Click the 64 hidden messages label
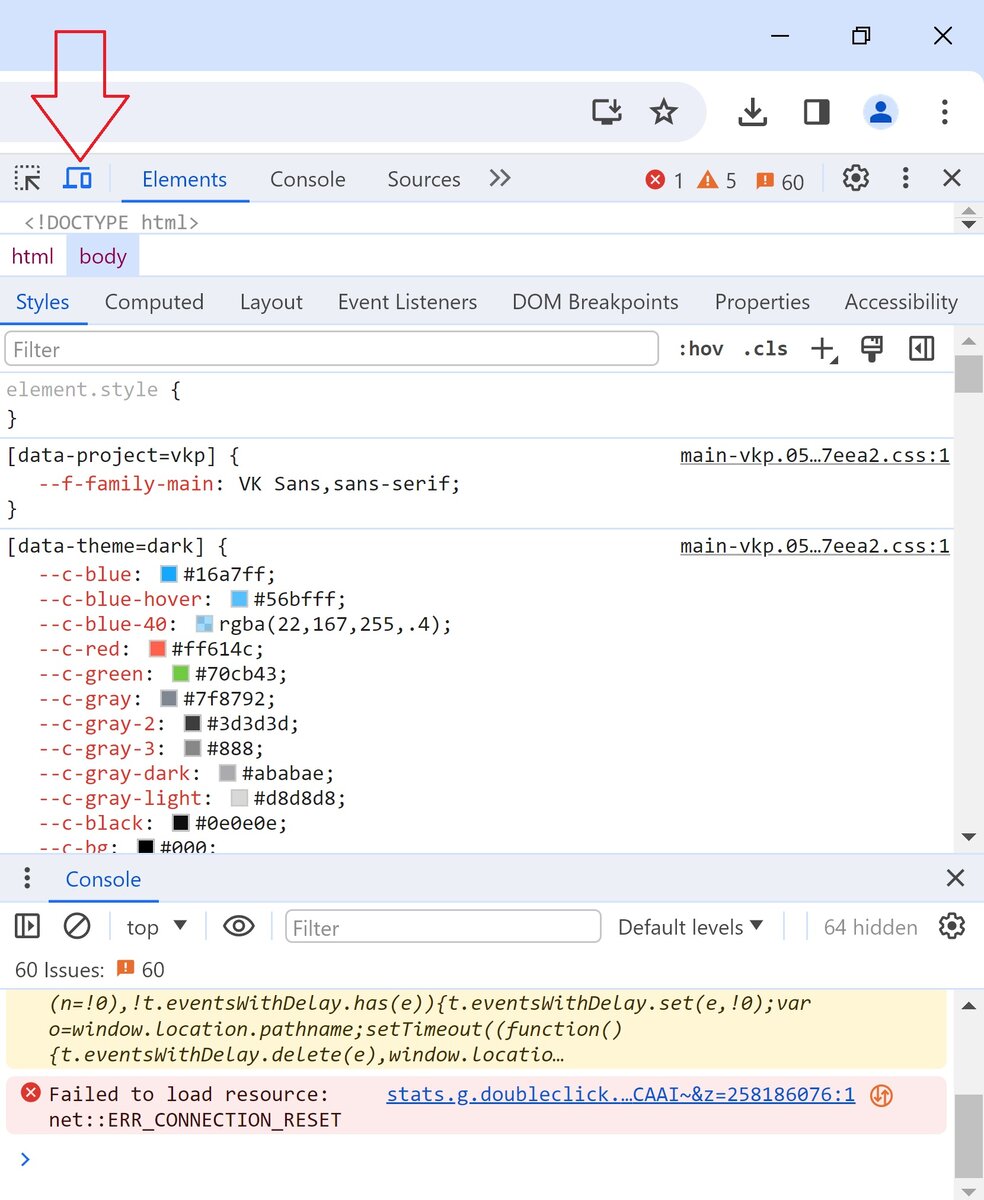Viewport: 984px width, 1200px height. (871, 928)
